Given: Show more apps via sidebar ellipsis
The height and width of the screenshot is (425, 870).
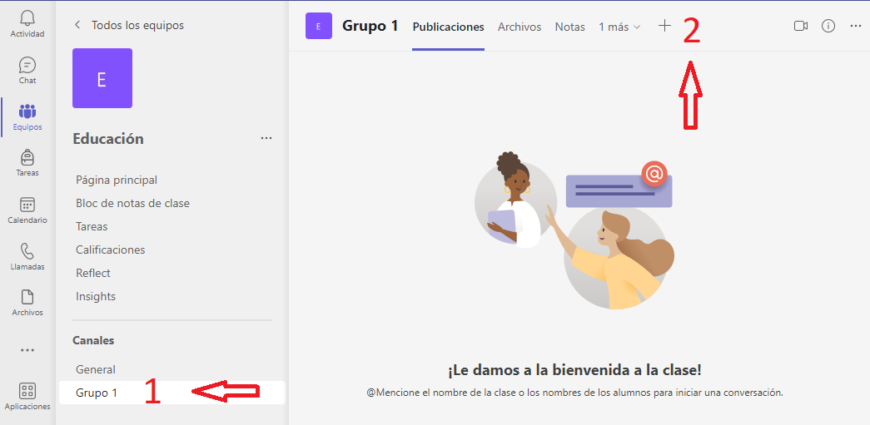Looking at the screenshot, I should point(27,350).
